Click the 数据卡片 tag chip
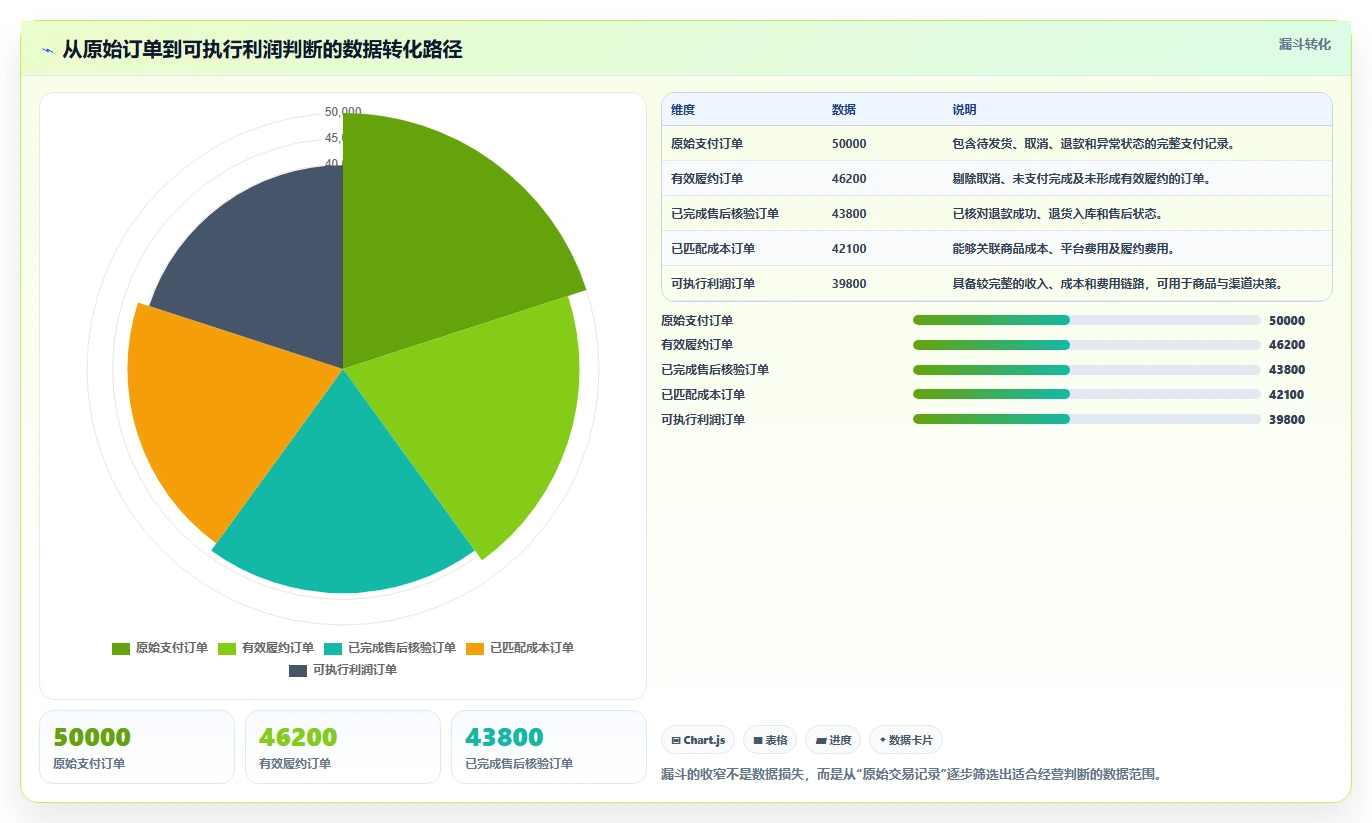Viewport: 1372px width, 823px height. (x=906, y=740)
